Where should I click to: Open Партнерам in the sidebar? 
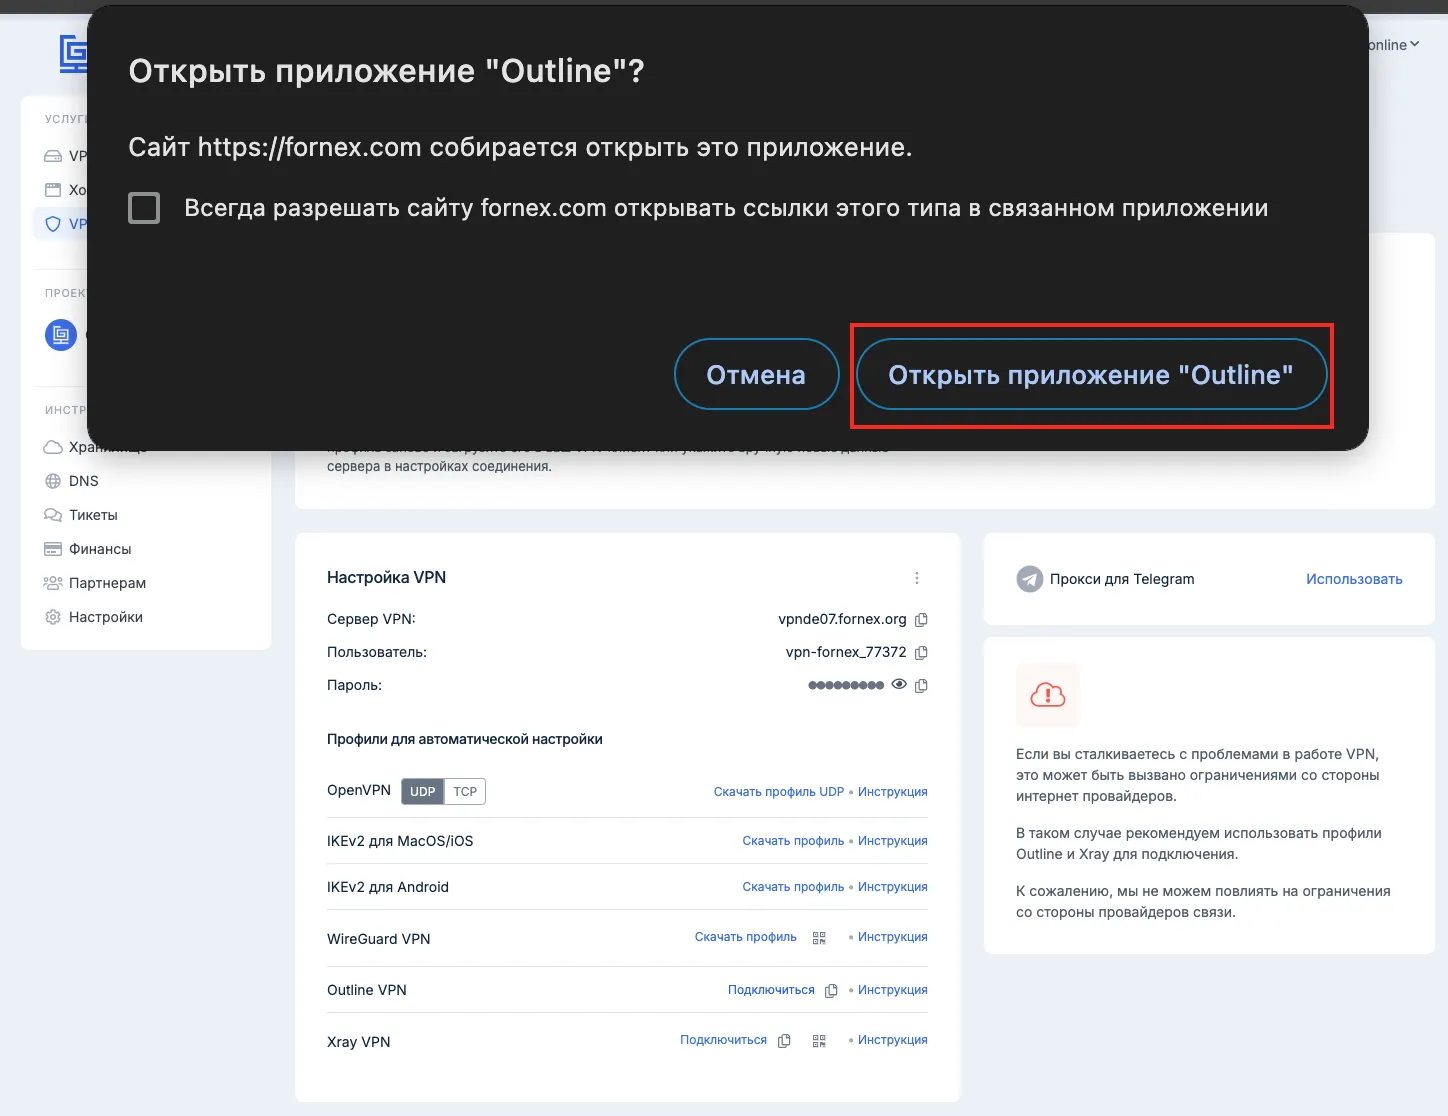107,583
